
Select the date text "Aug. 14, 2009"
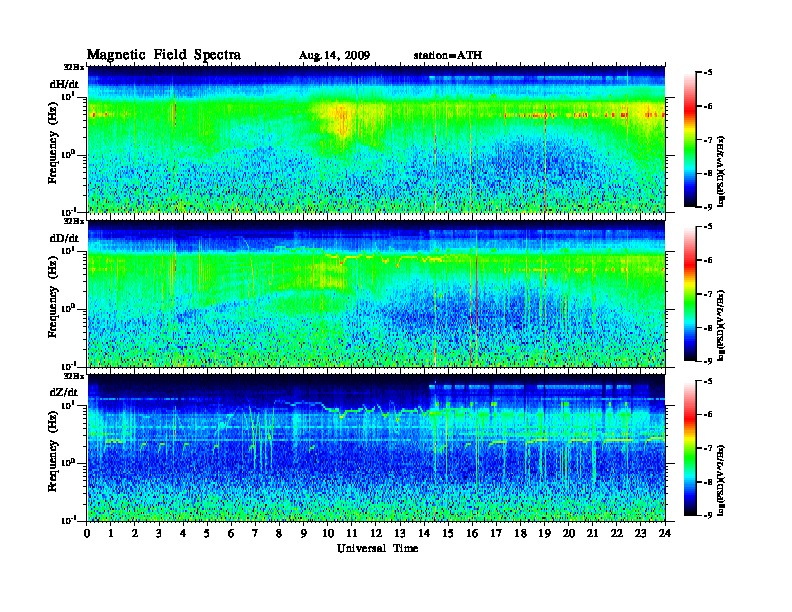click(334, 56)
